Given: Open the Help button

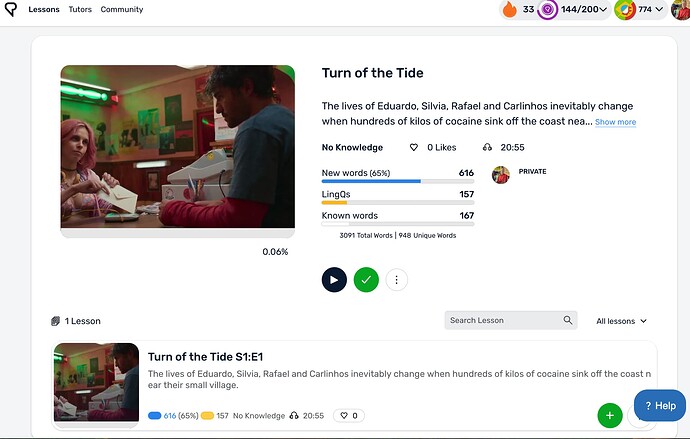Looking at the screenshot, I should click(660, 406).
